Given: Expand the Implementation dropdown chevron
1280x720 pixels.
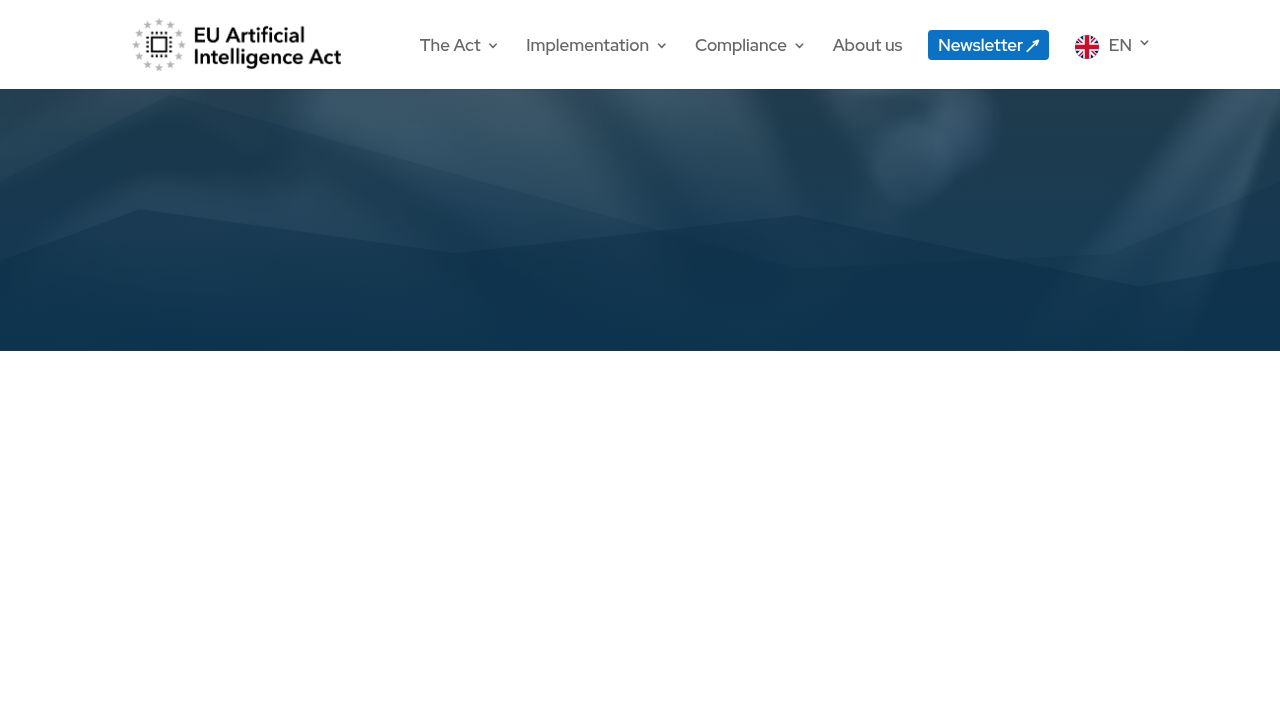Looking at the screenshot, I should pyautogui.click(x=661, y=46).
